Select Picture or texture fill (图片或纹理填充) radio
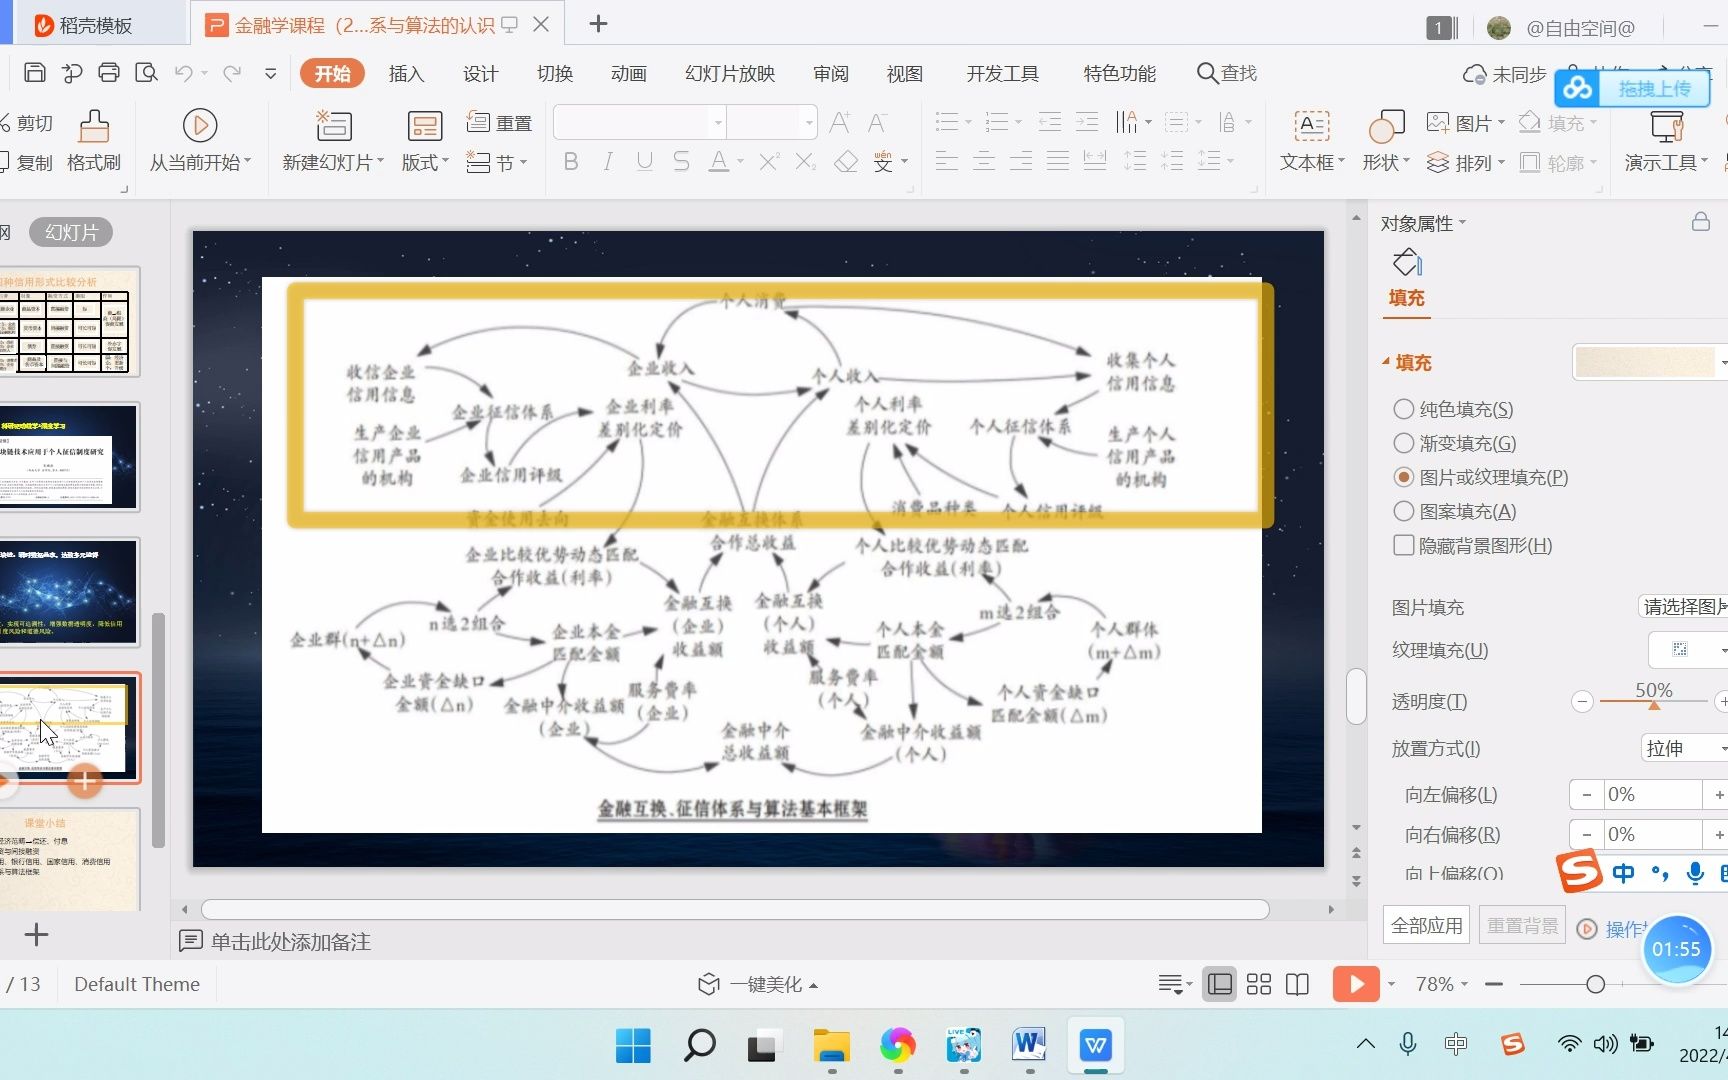Image resolution: width=1728 pixels, height=1080 pixels. tap(1404, 477)
